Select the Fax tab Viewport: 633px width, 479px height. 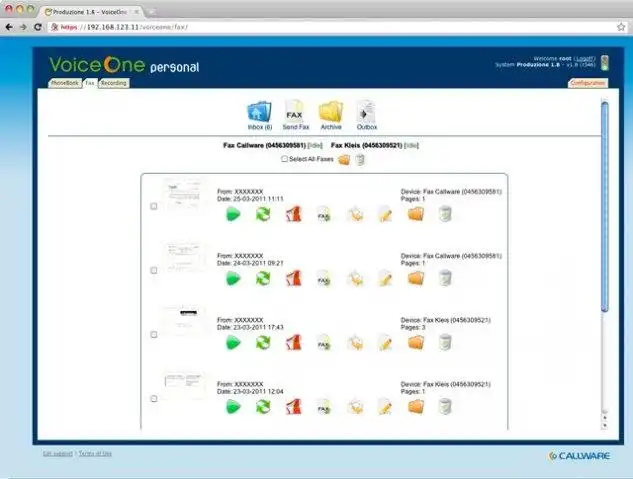click(x=90, y=83)
